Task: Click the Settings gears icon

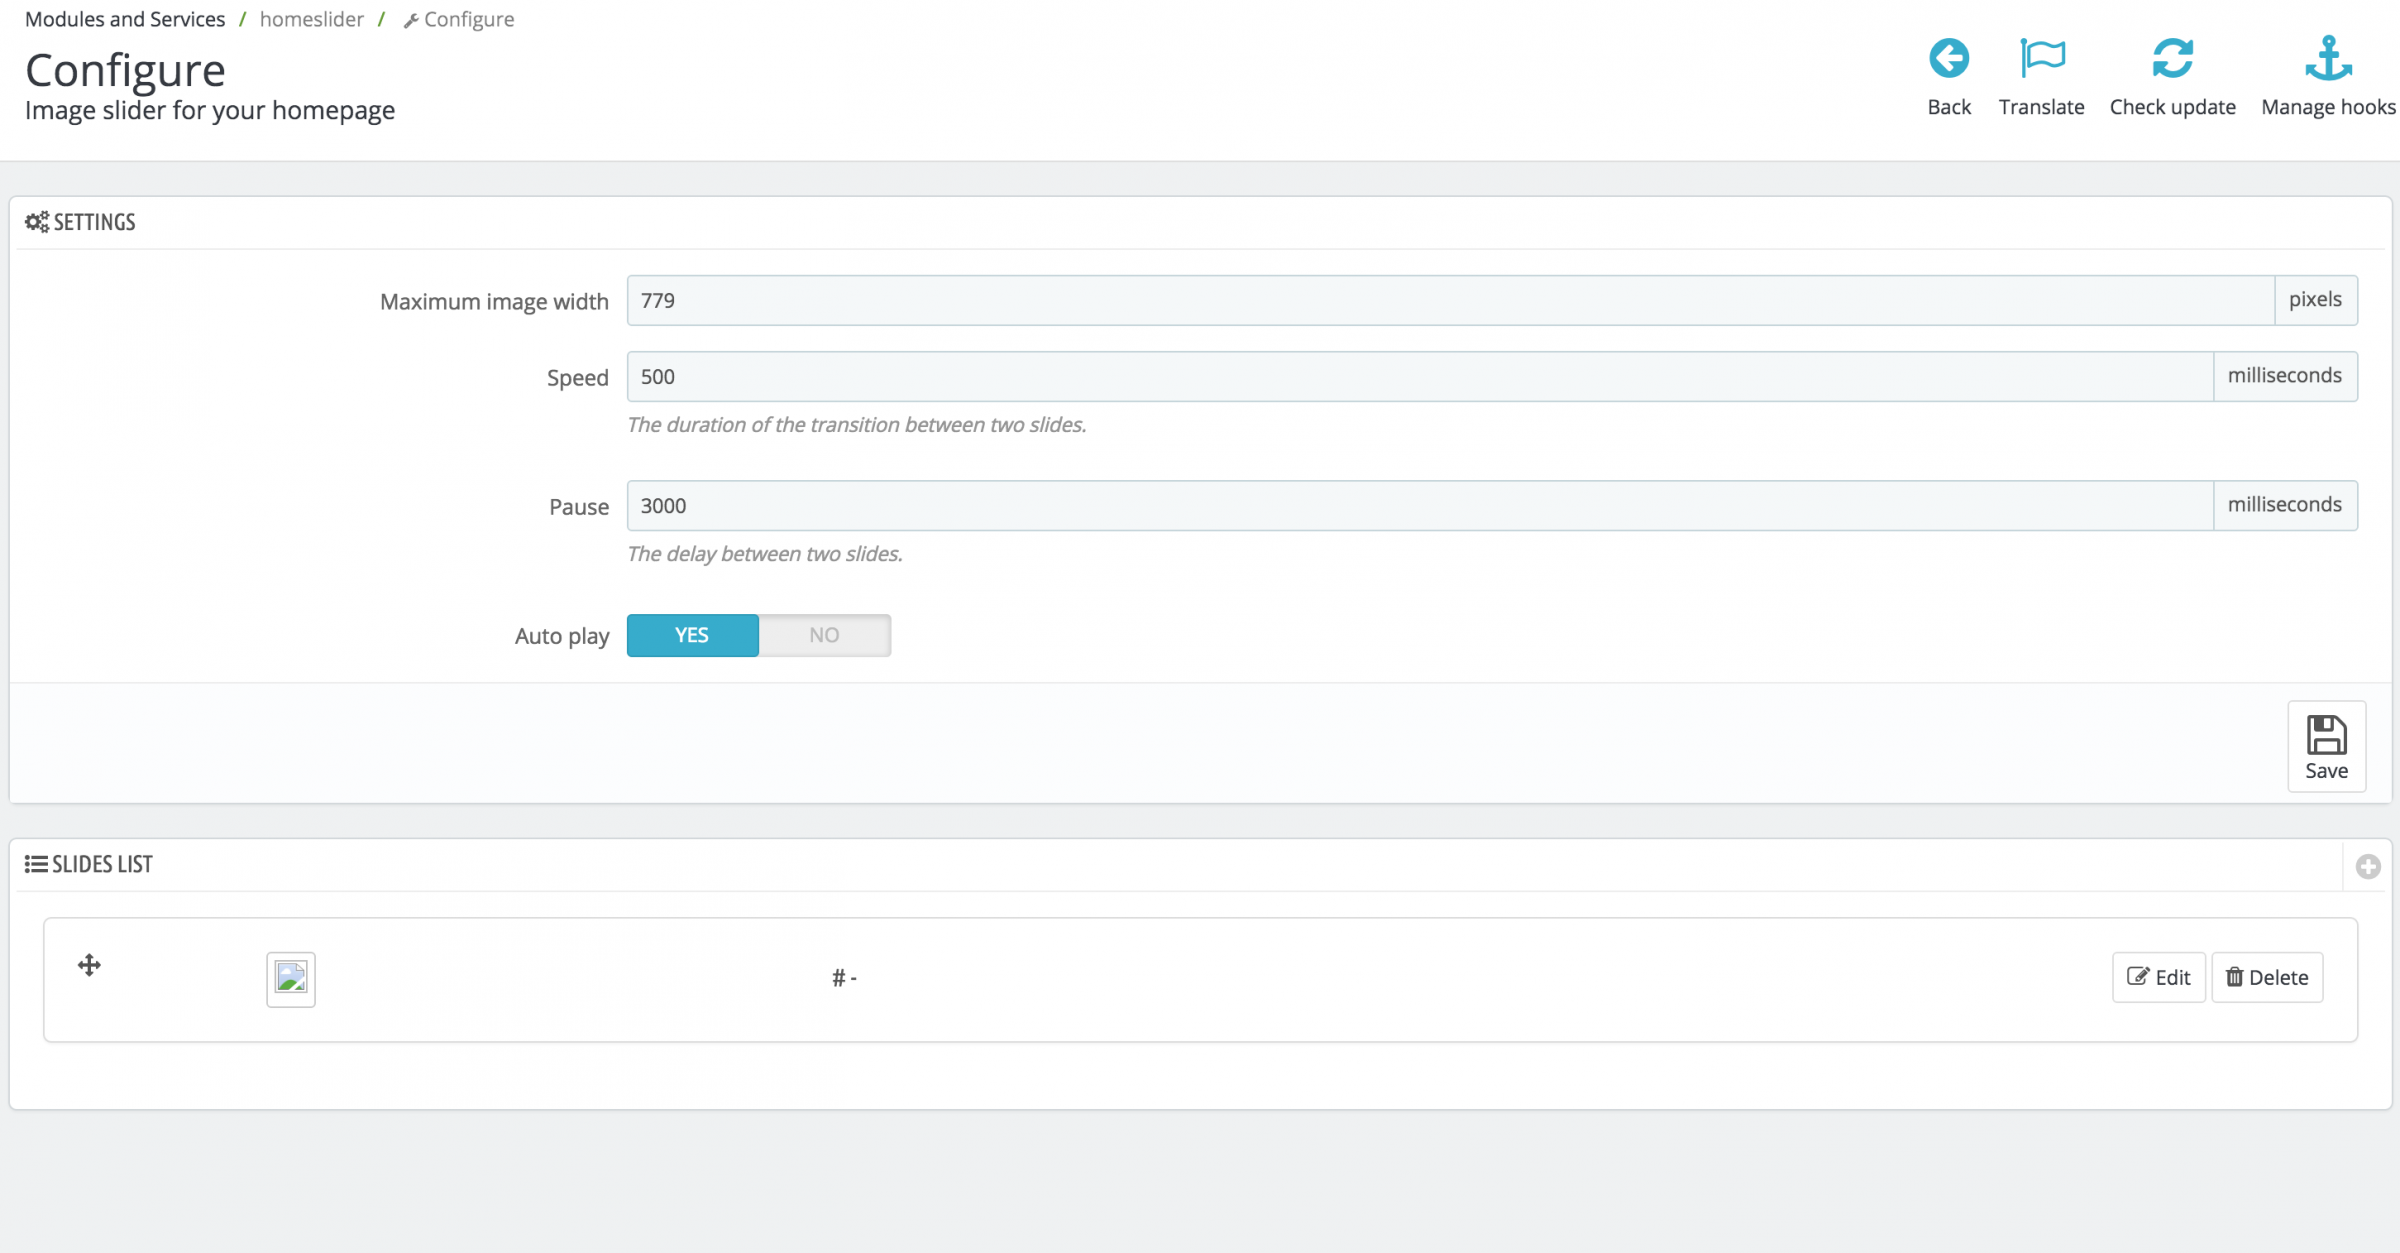Action: pyautogui.click(x=37, y=222)
